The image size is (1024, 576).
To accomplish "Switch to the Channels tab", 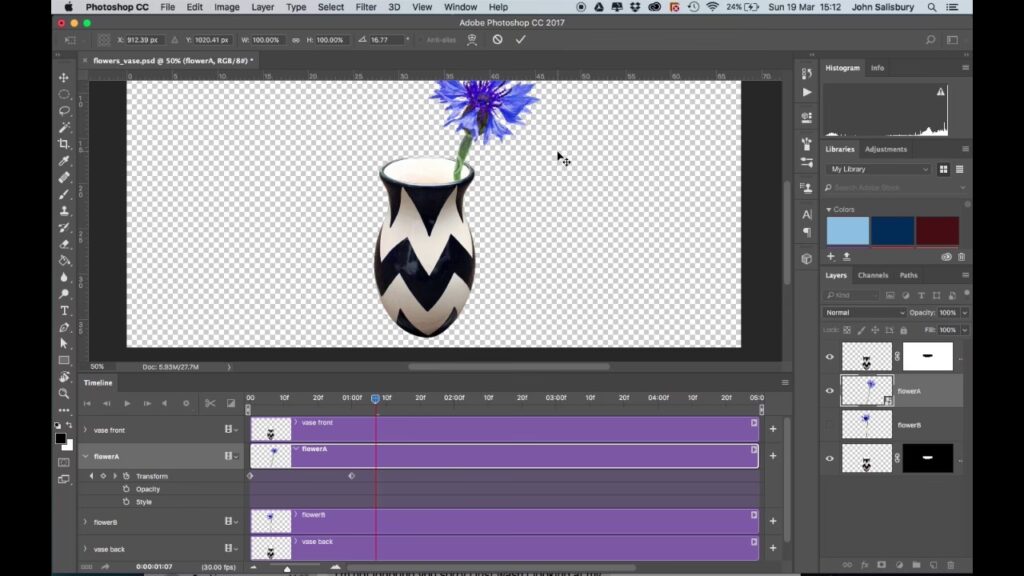I will pyautogui.click(x=872, y=275).
